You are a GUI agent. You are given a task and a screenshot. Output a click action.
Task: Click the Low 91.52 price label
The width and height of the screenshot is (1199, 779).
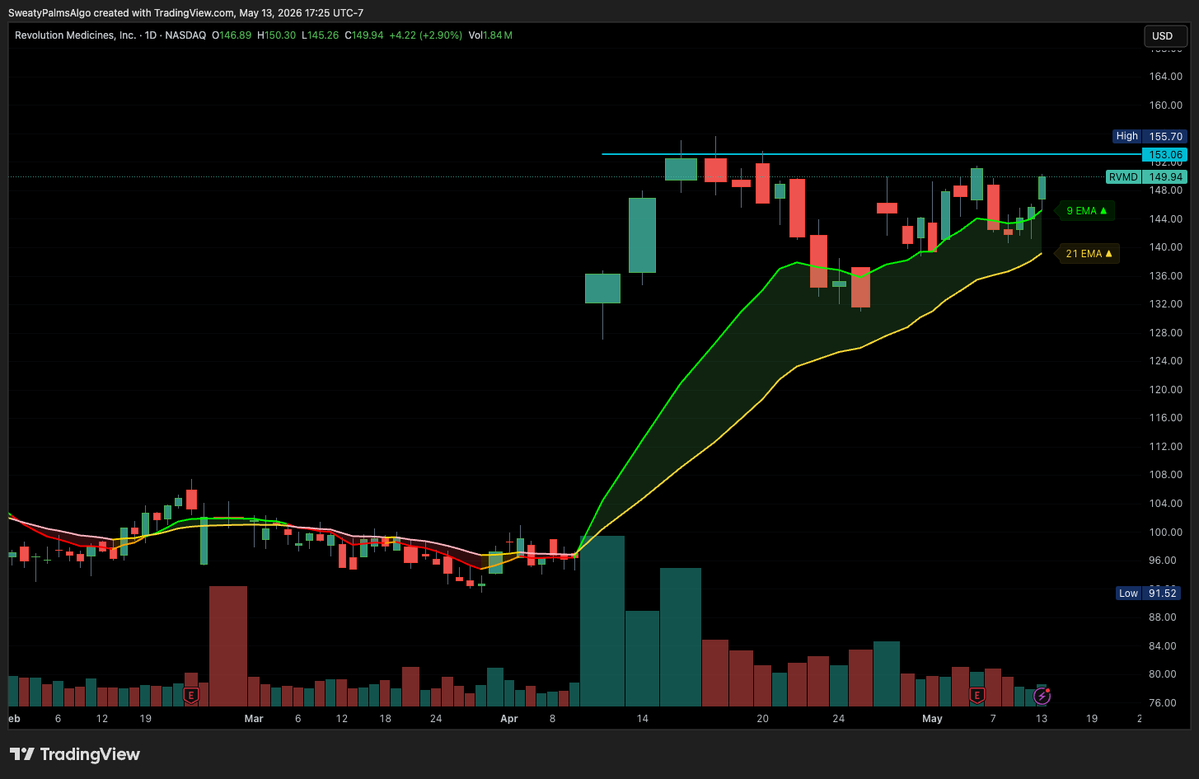coord(1149,593)
